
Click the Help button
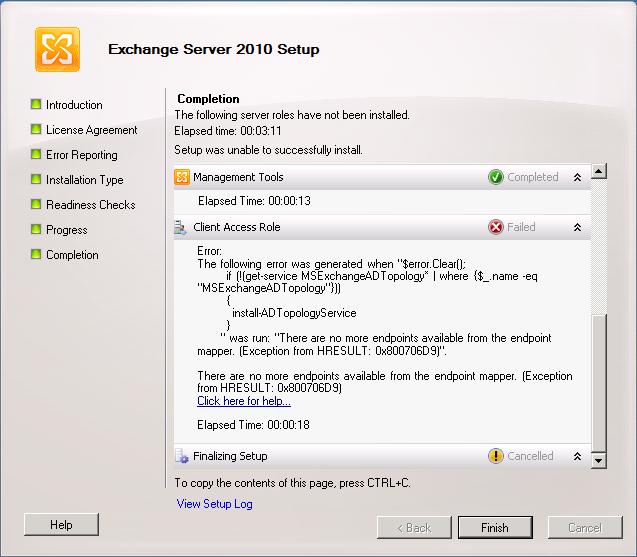61,525
